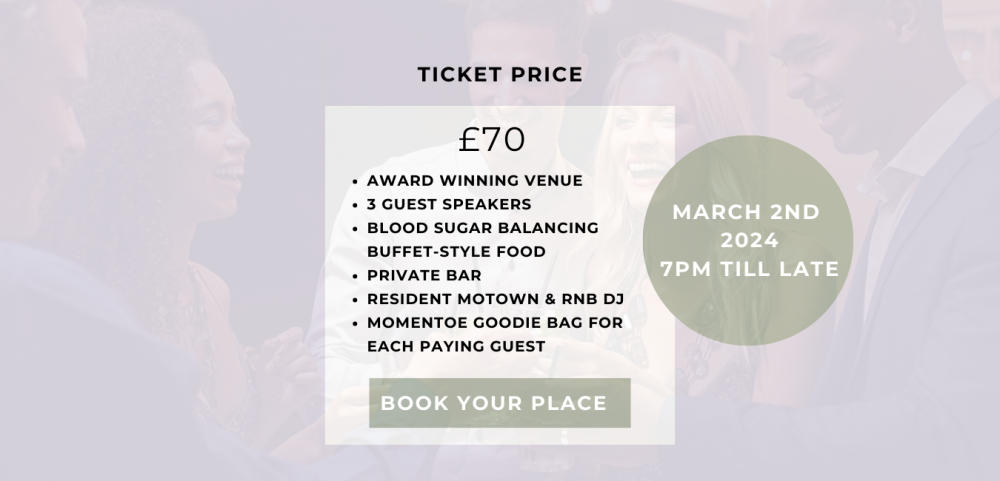Click the MOMENTOE GOODIE BAG line
The height and width of the screenshot is (481, 1000).
point(495,322)
